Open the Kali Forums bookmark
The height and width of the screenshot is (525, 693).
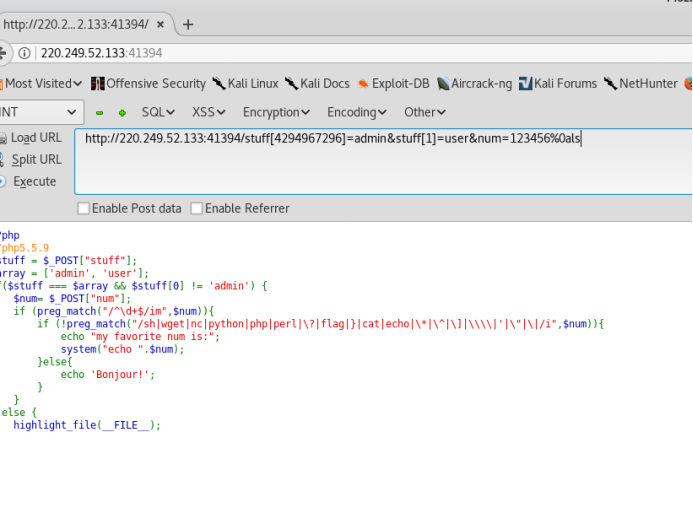pos(558,84)
